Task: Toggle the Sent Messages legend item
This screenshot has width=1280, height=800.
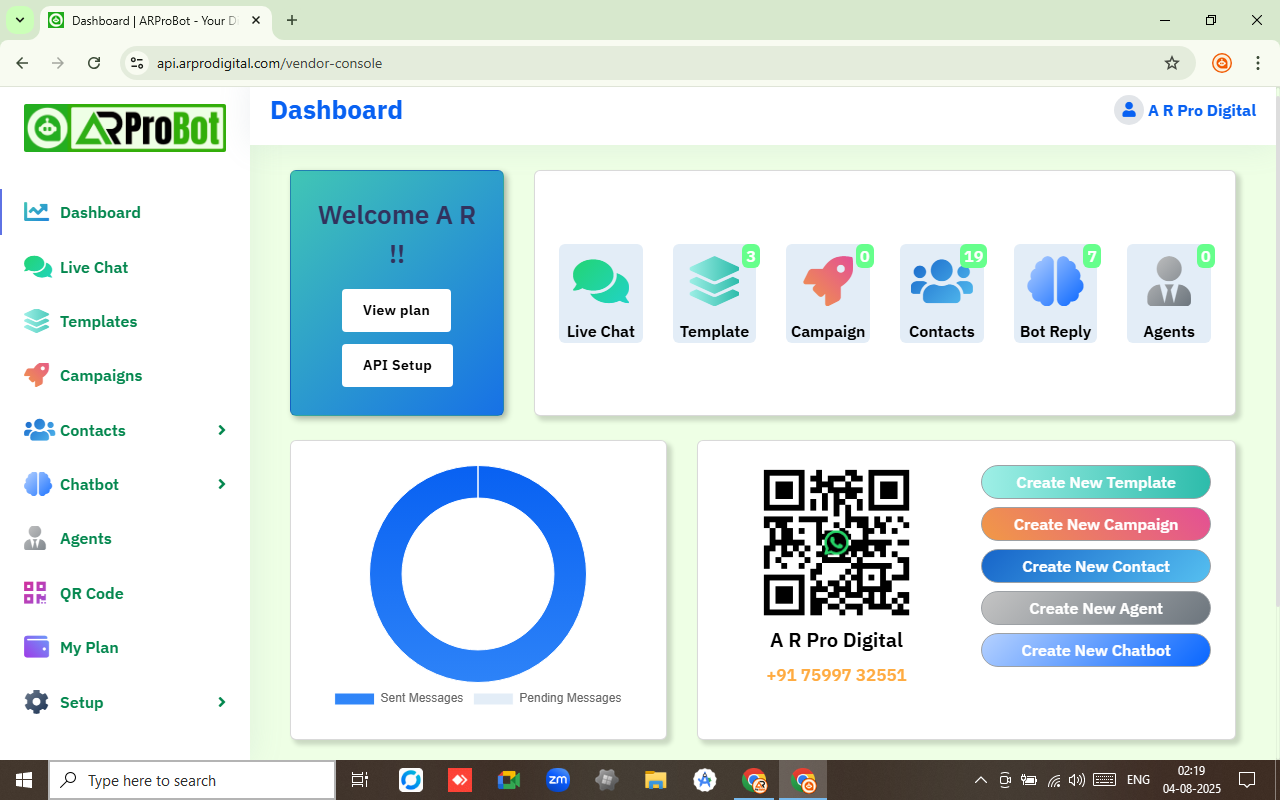Action: [400, 698]
